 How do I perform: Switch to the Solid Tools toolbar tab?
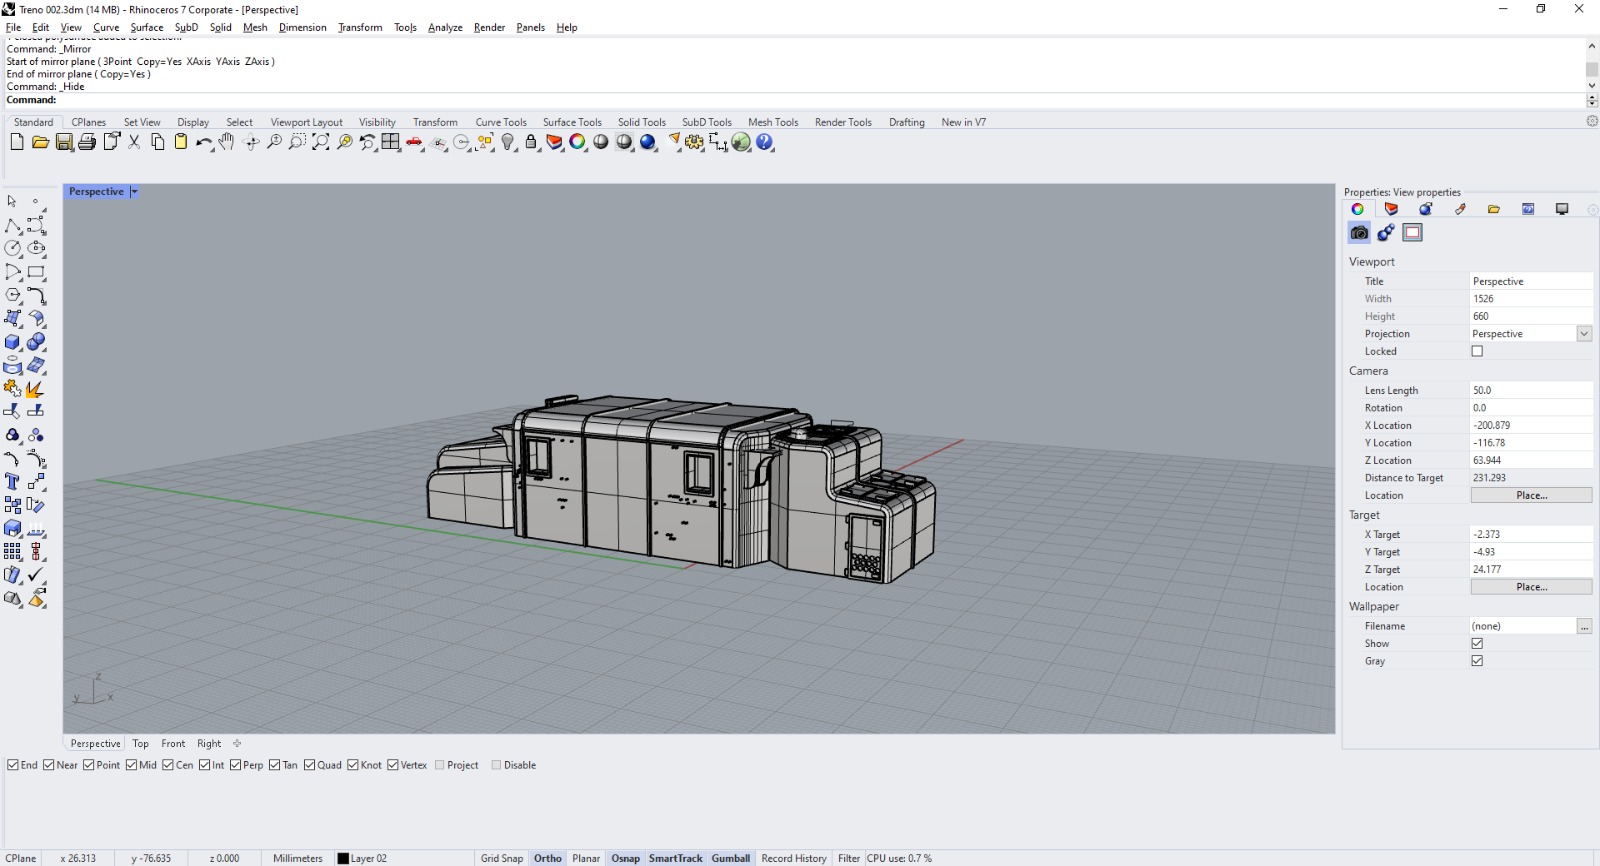[x=641, y=122]
